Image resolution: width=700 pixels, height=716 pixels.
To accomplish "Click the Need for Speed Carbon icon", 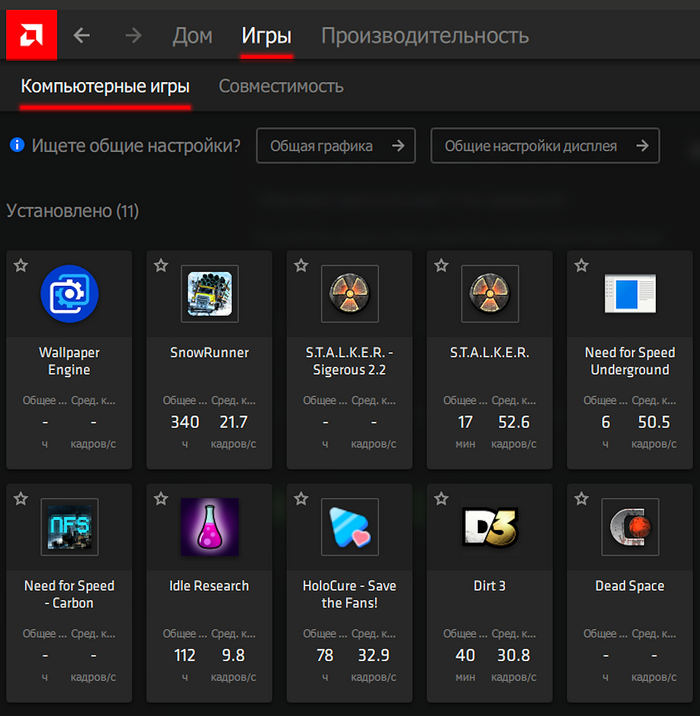I will (70, 526).
